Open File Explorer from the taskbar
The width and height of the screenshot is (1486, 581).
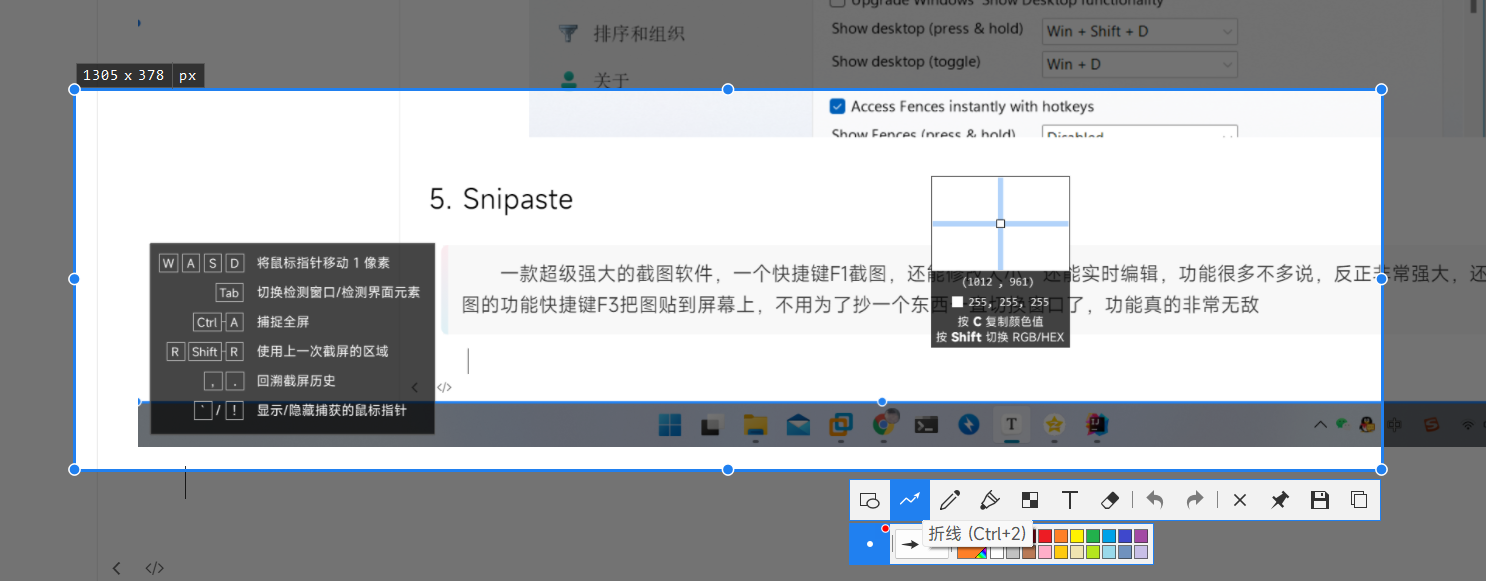(x=755, y=425)
